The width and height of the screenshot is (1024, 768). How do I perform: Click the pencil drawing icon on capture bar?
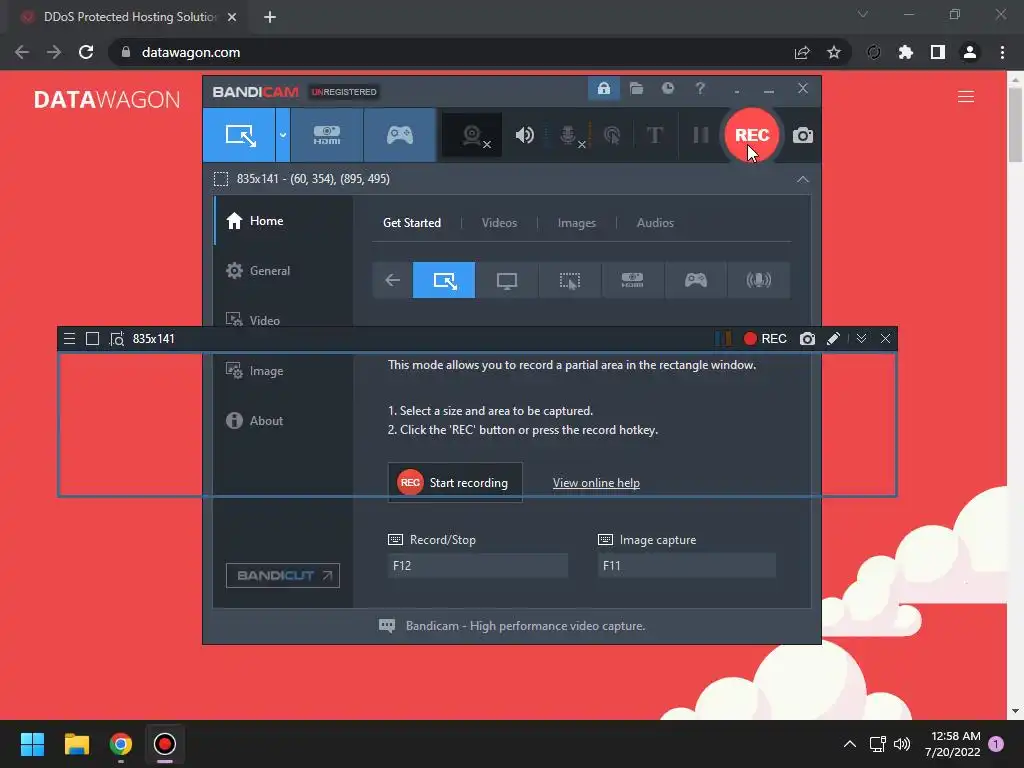(x=833, y=338)
